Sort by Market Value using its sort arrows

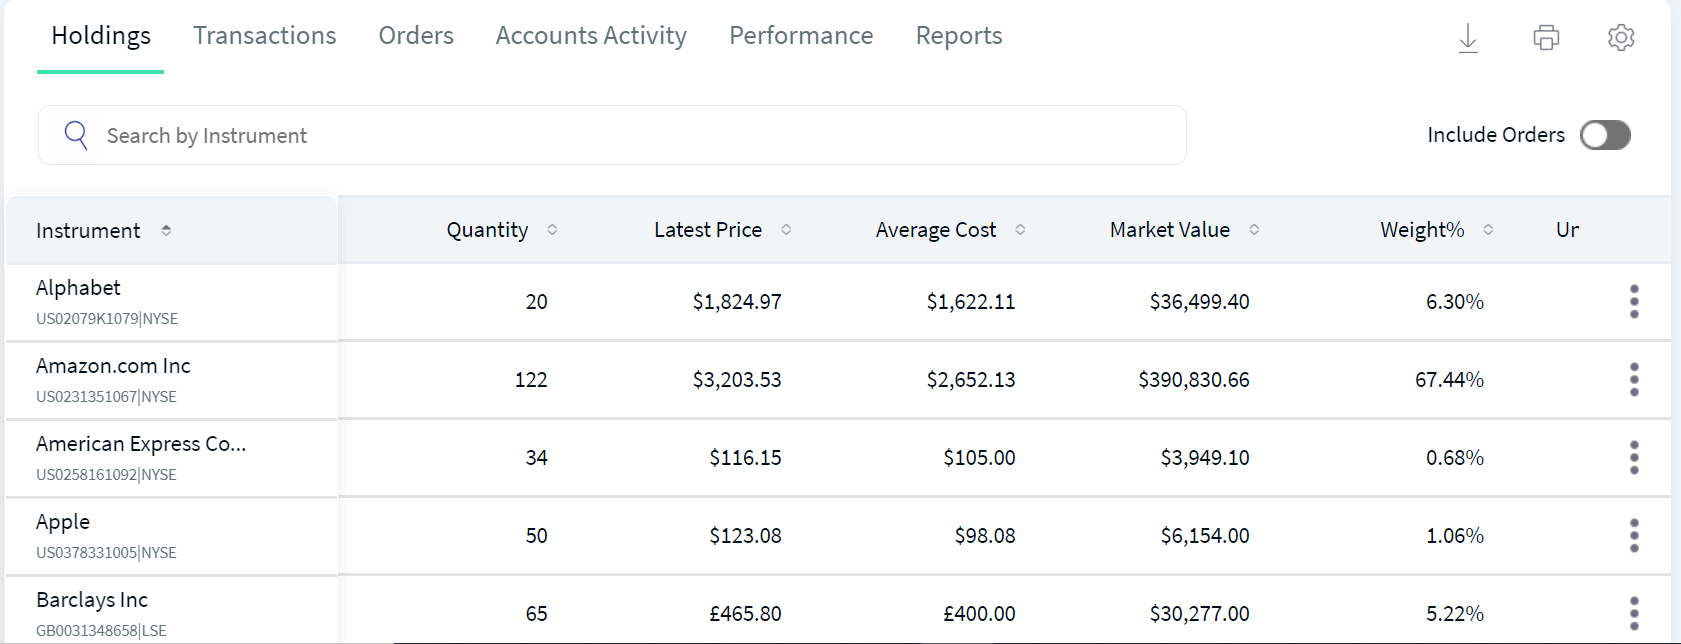tap(1254, 230)
